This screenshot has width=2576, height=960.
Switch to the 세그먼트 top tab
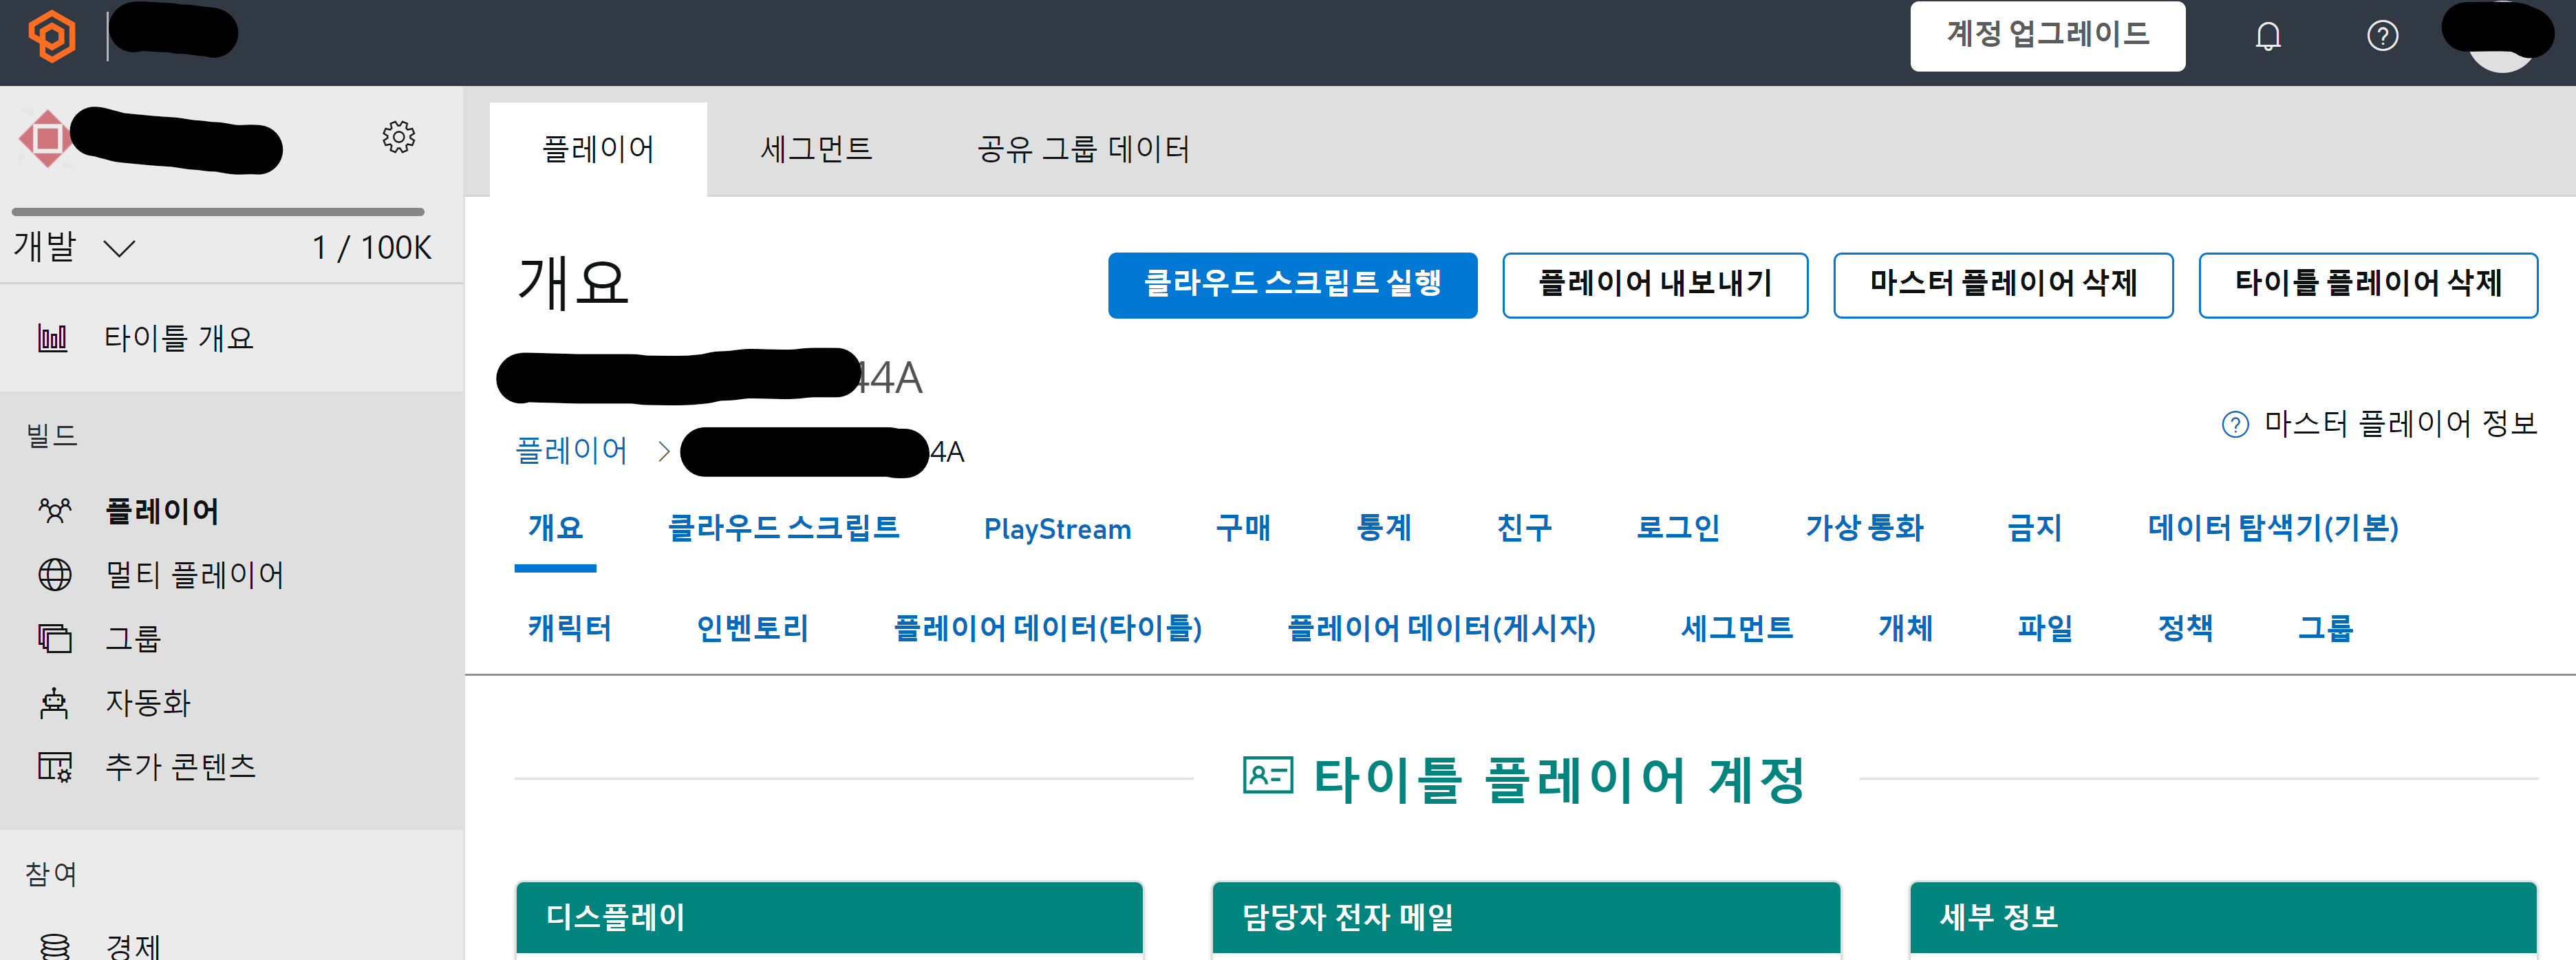[816, 149]
